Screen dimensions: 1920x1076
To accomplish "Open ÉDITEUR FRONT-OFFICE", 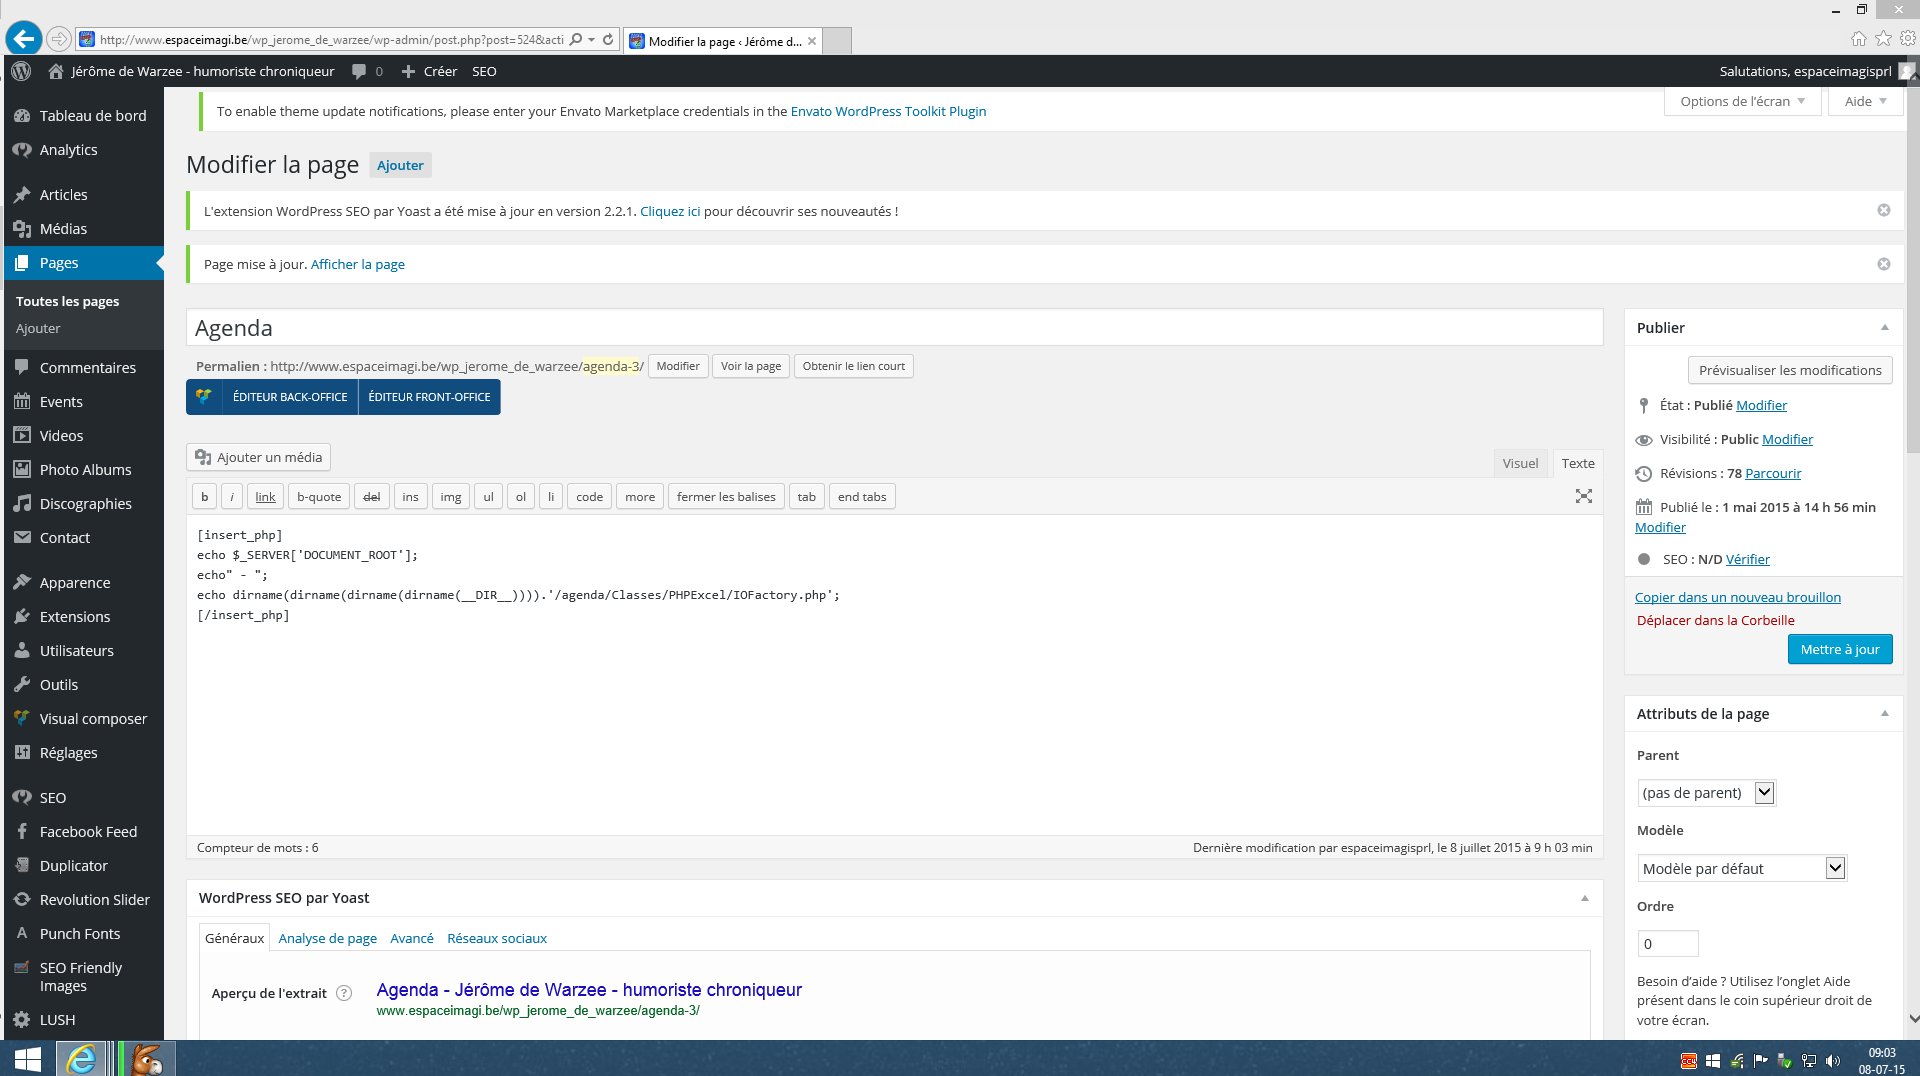I will [429, 396].
